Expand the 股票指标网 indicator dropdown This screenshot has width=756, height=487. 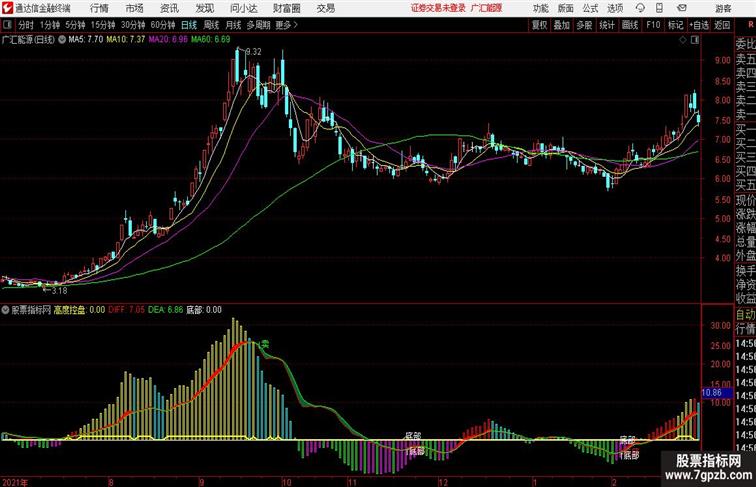(5, 310)
